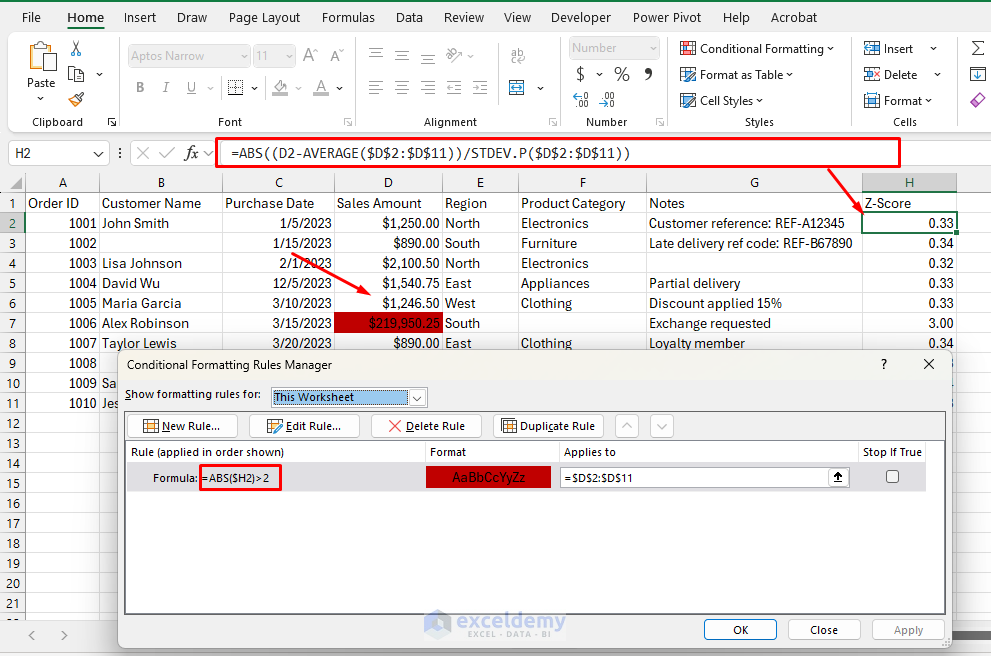Click the Font Color A icon
Image resolution: width=991 pixels, height=656 pixels.
click(321, 87)
